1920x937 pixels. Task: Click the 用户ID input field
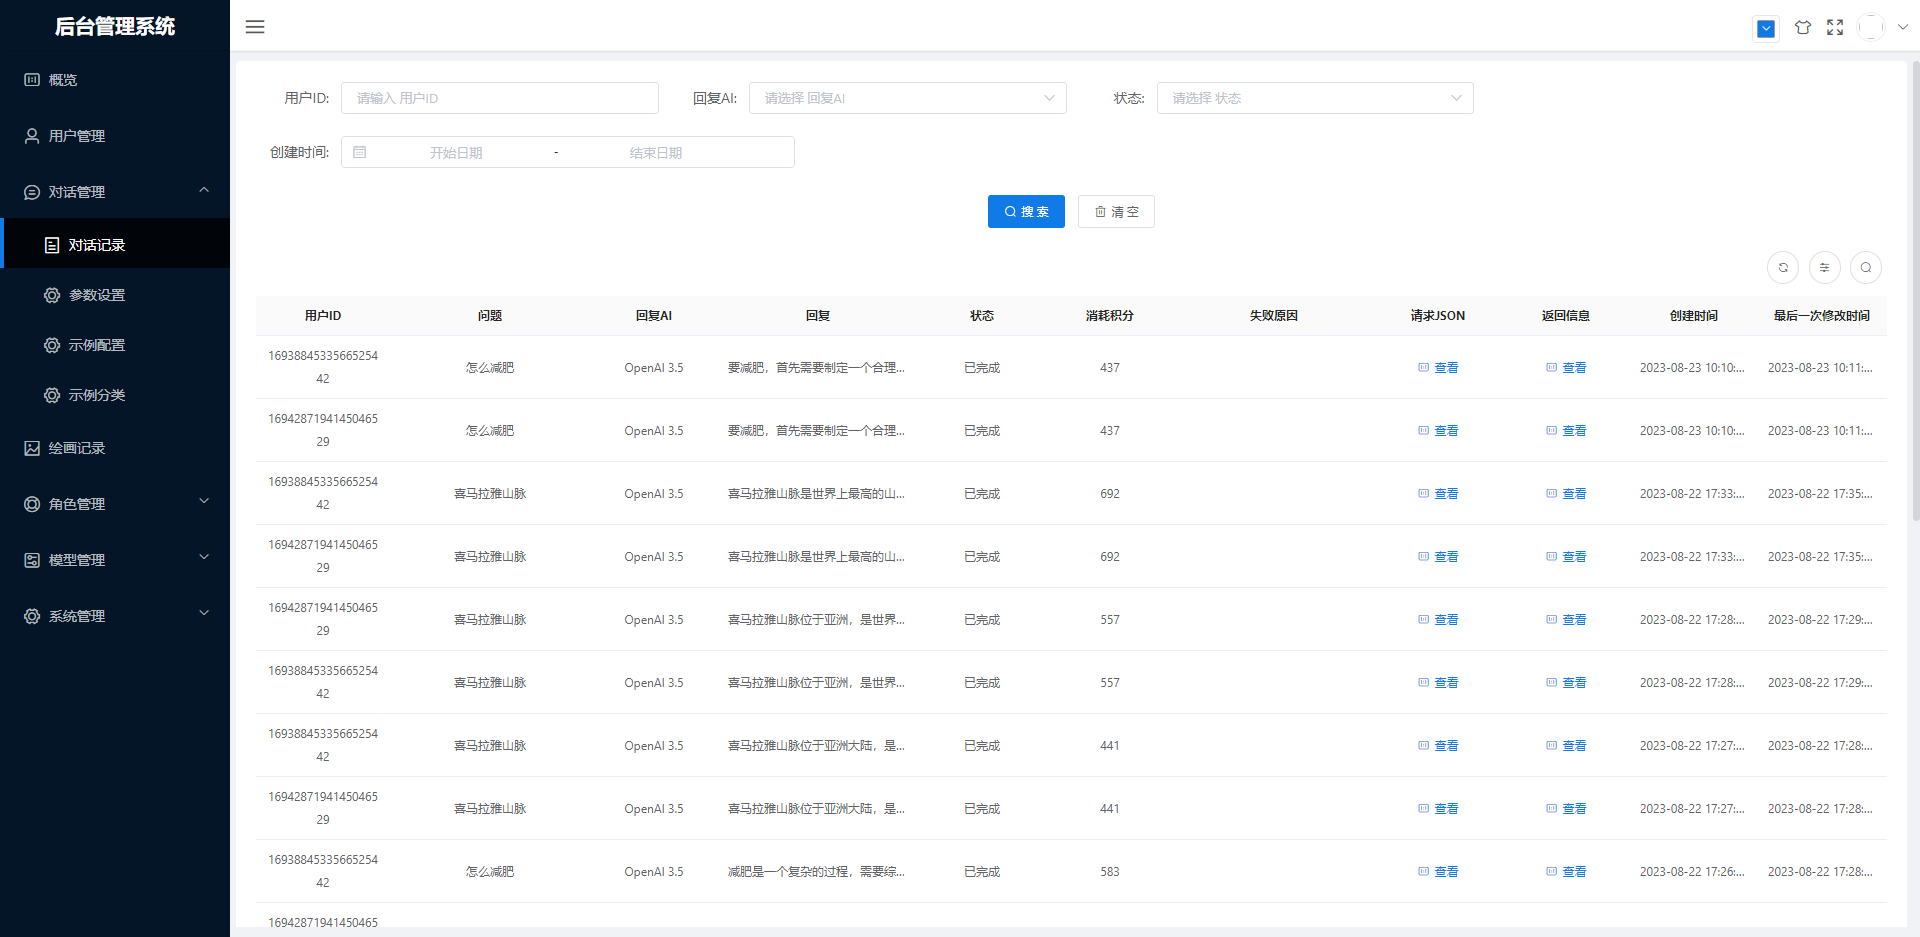click(x=499, y=98)
